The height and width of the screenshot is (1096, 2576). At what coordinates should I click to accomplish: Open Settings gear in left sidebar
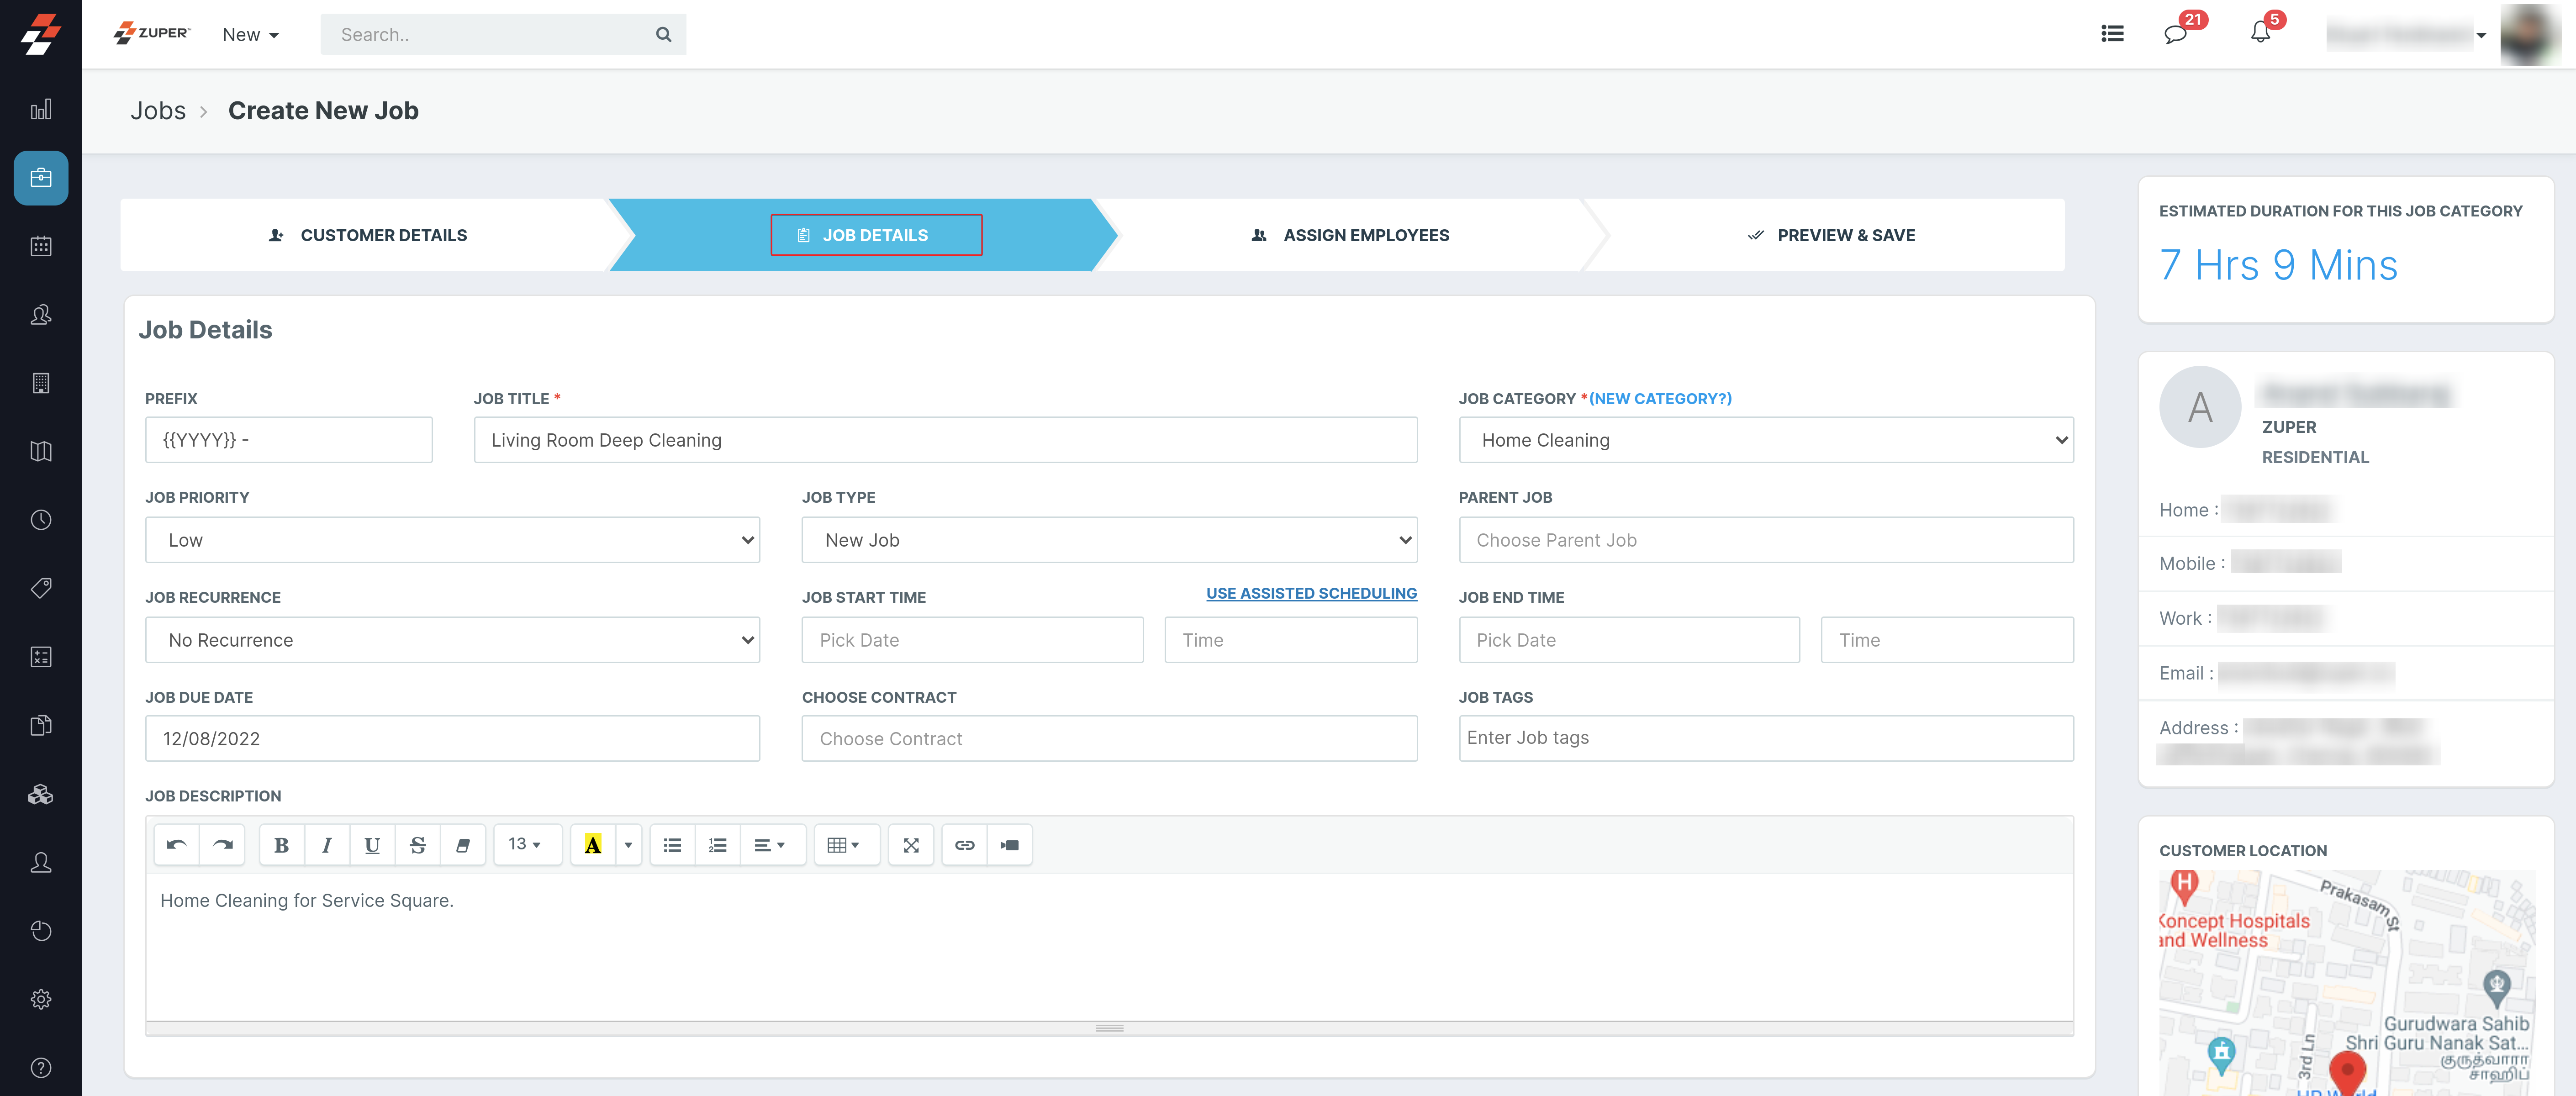point(41,999)
